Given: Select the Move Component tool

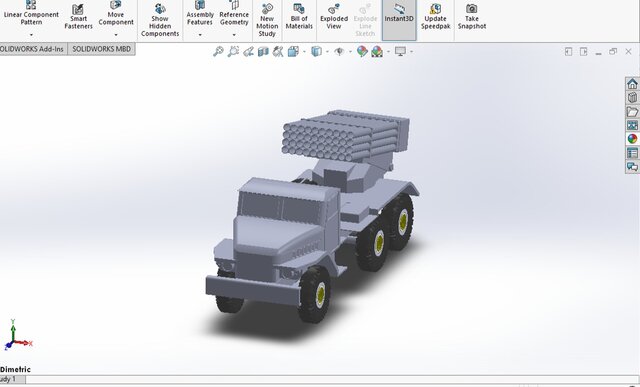Looking at the screenshot, I should coord(116,13).
